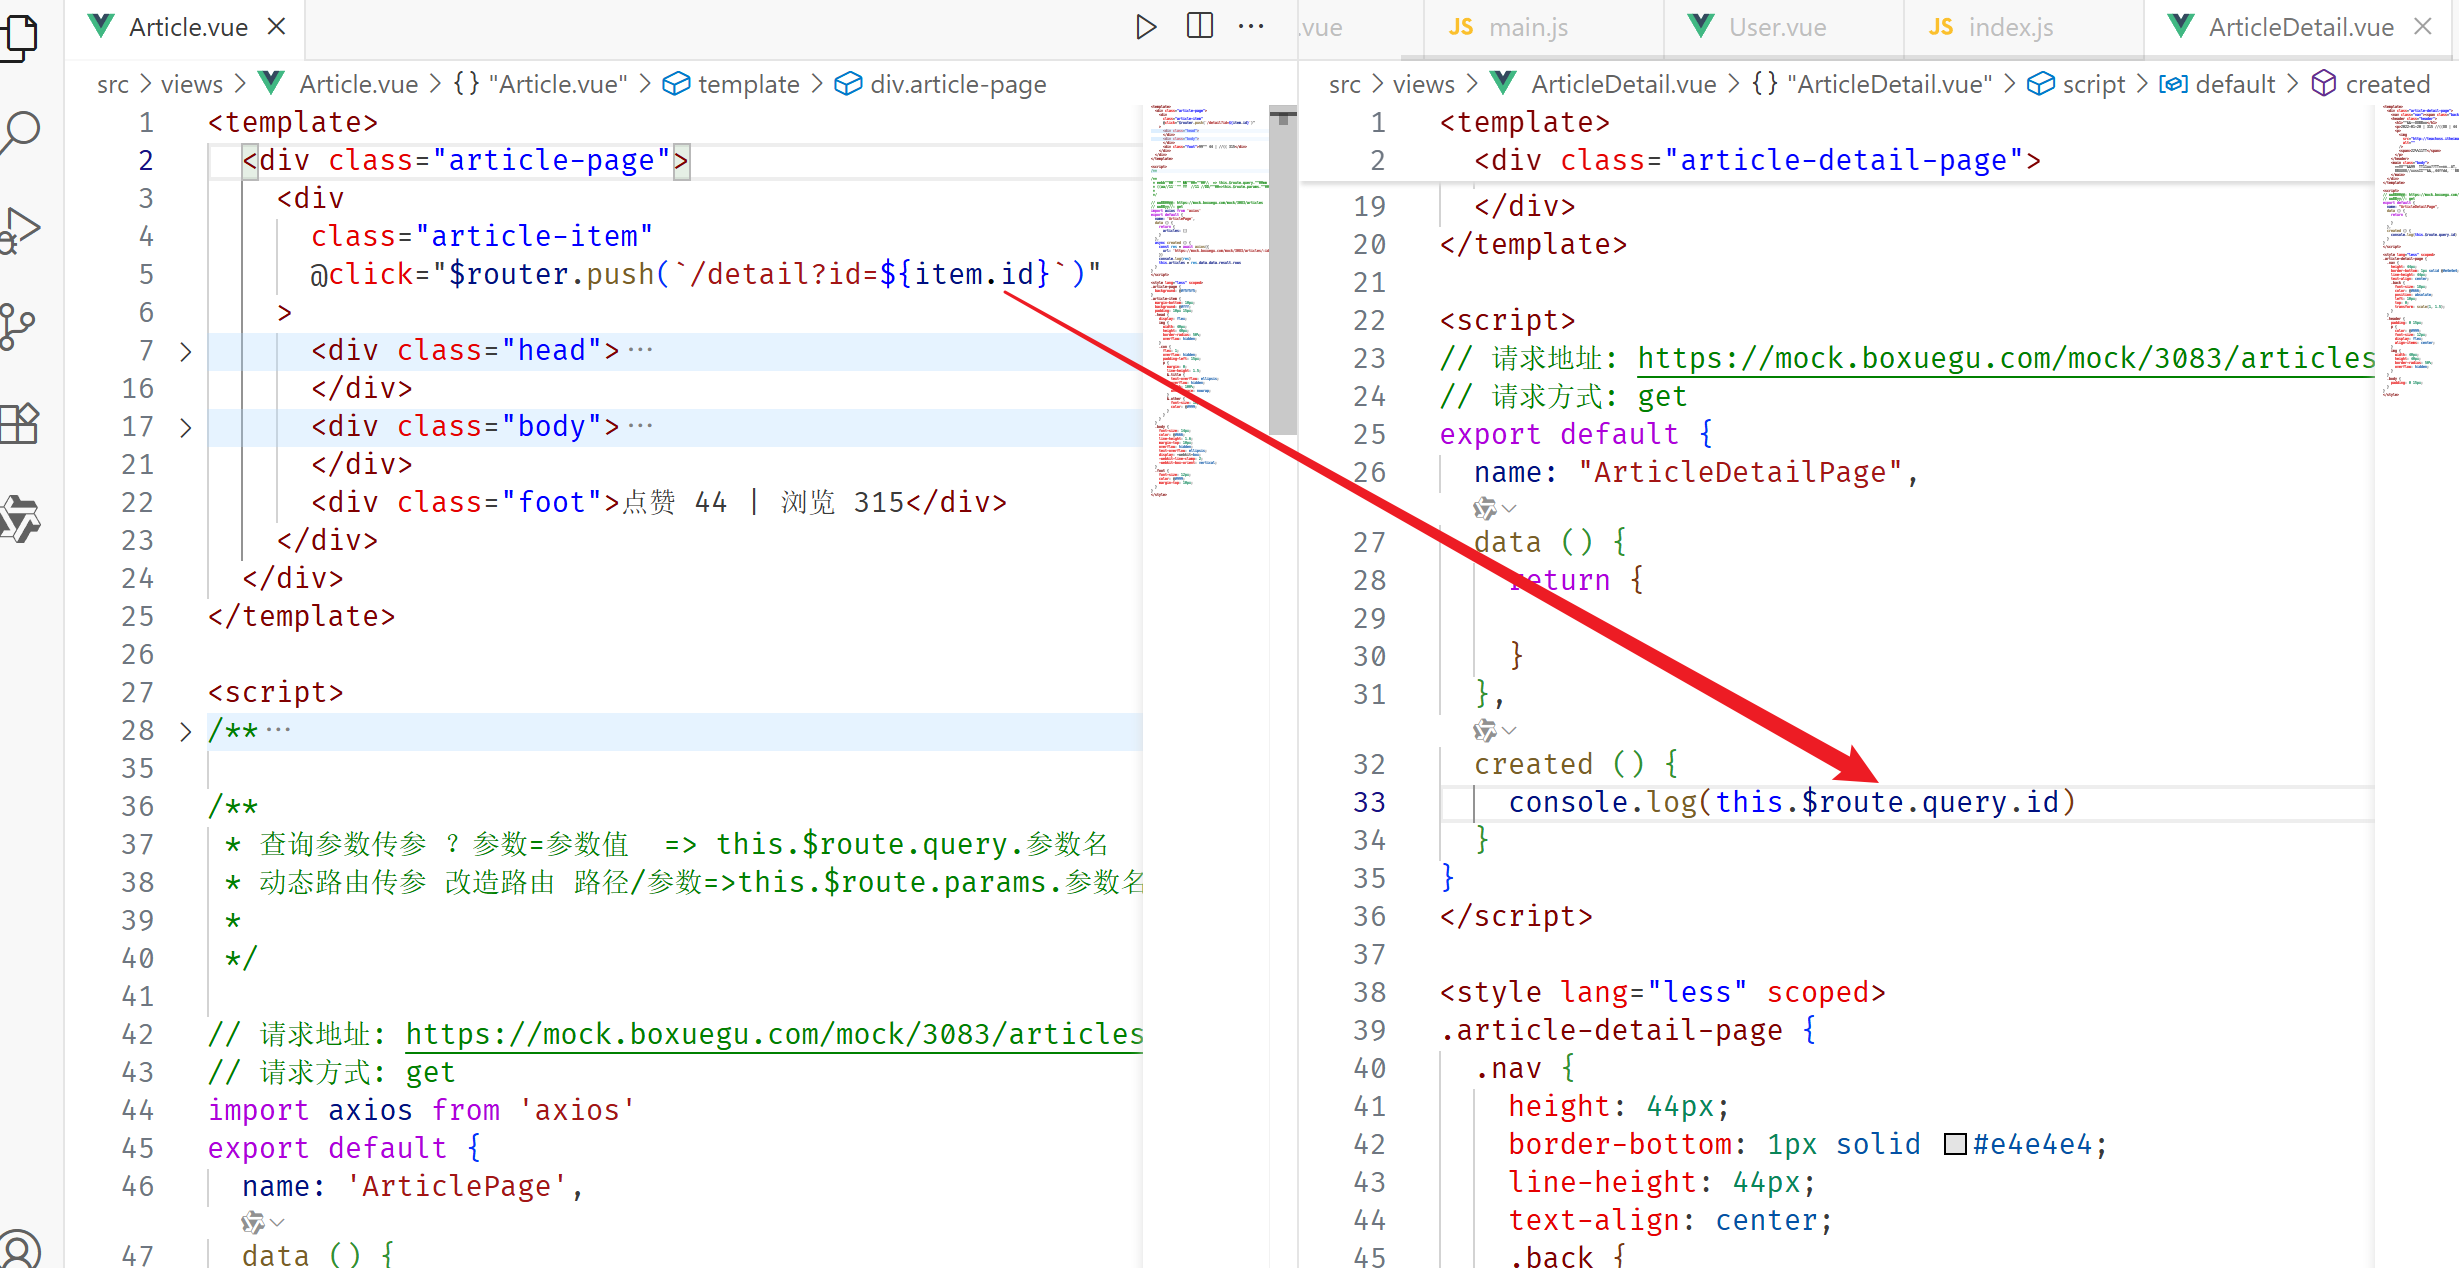
Task: Expand folded div class head on line 7
Action: click(185, 351)
